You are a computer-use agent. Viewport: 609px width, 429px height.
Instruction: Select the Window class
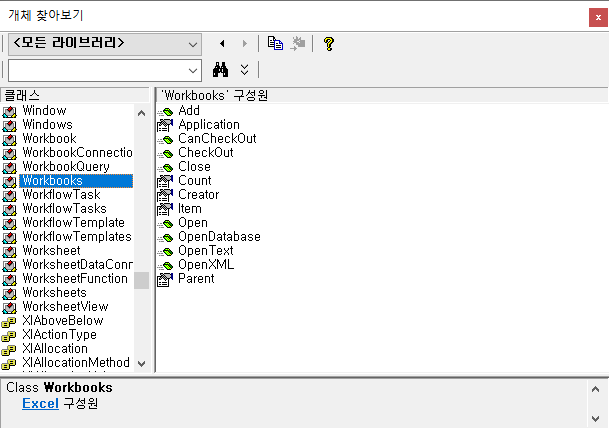point(44,111)
